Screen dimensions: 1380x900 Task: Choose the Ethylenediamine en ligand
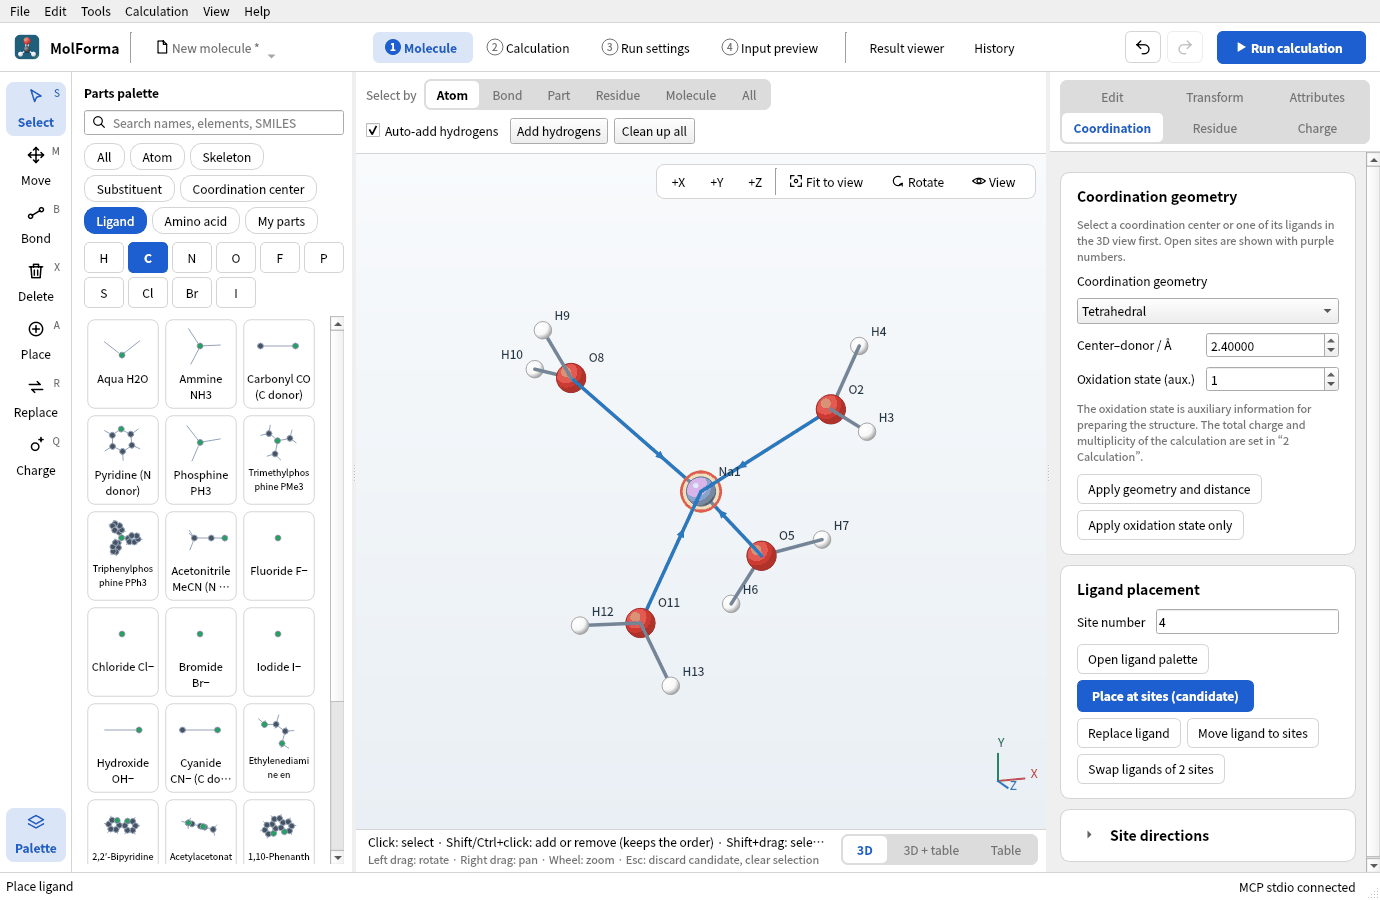pyautogui.click(x=279, y=748)
